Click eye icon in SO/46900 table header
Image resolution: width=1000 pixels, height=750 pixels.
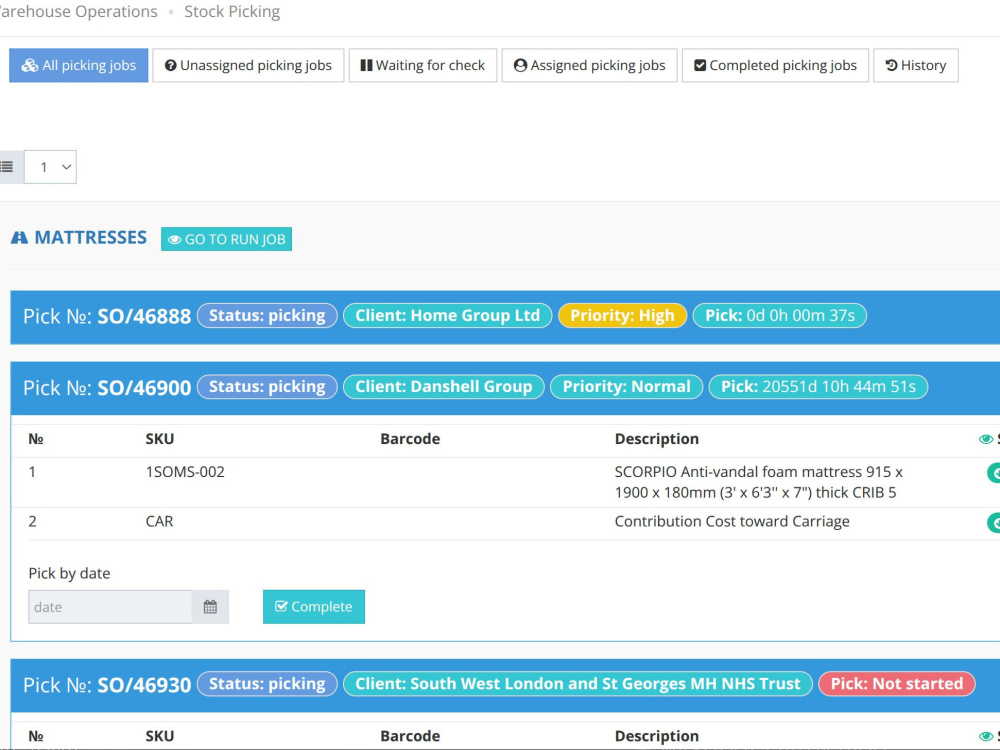point(986,439)
